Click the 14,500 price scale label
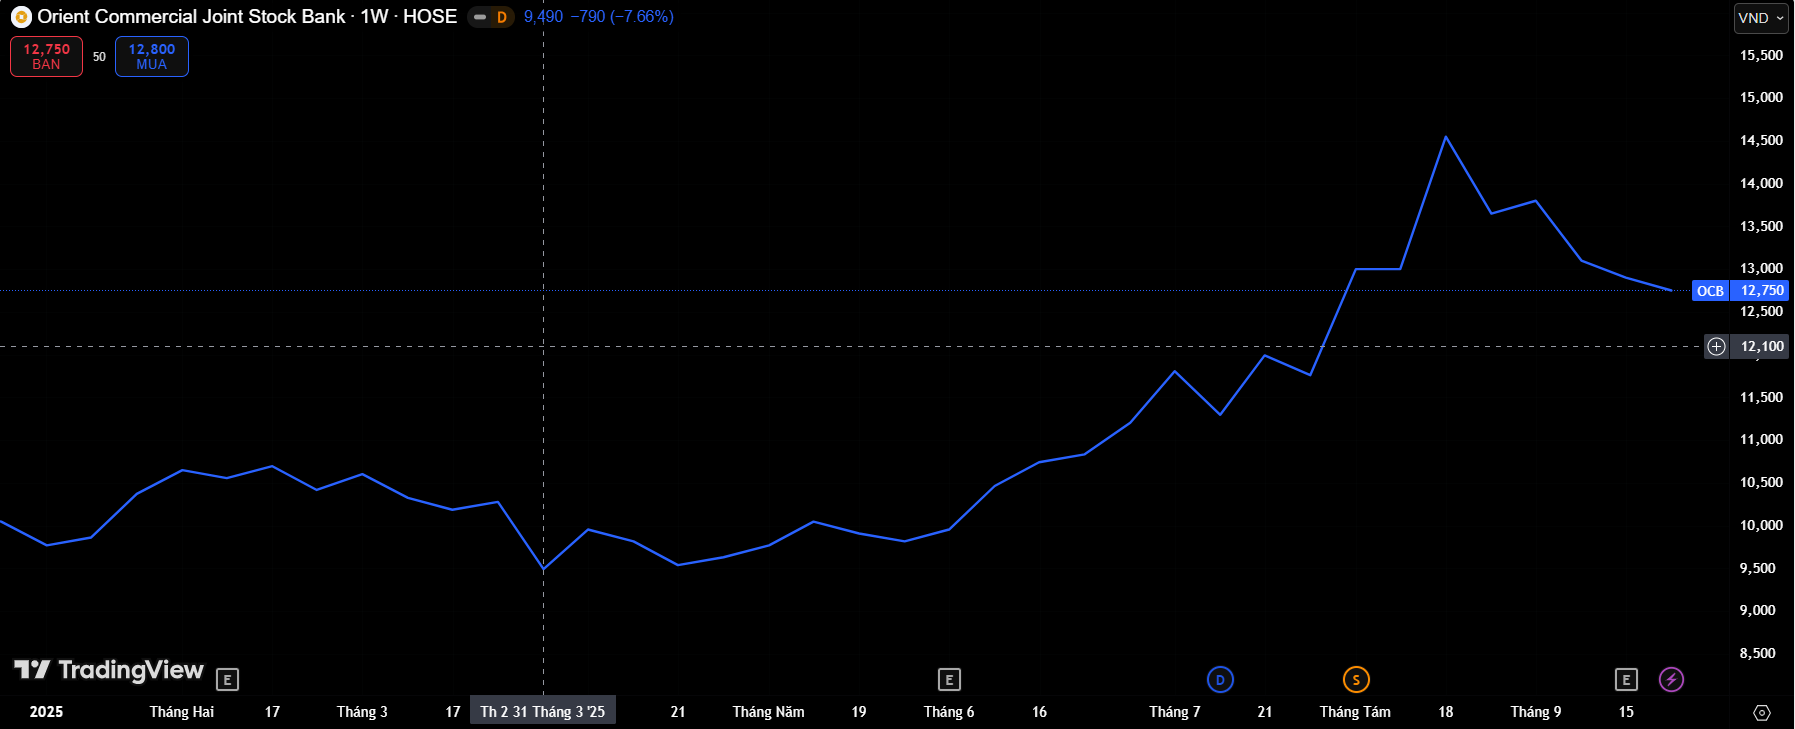 click(1761, 140)
